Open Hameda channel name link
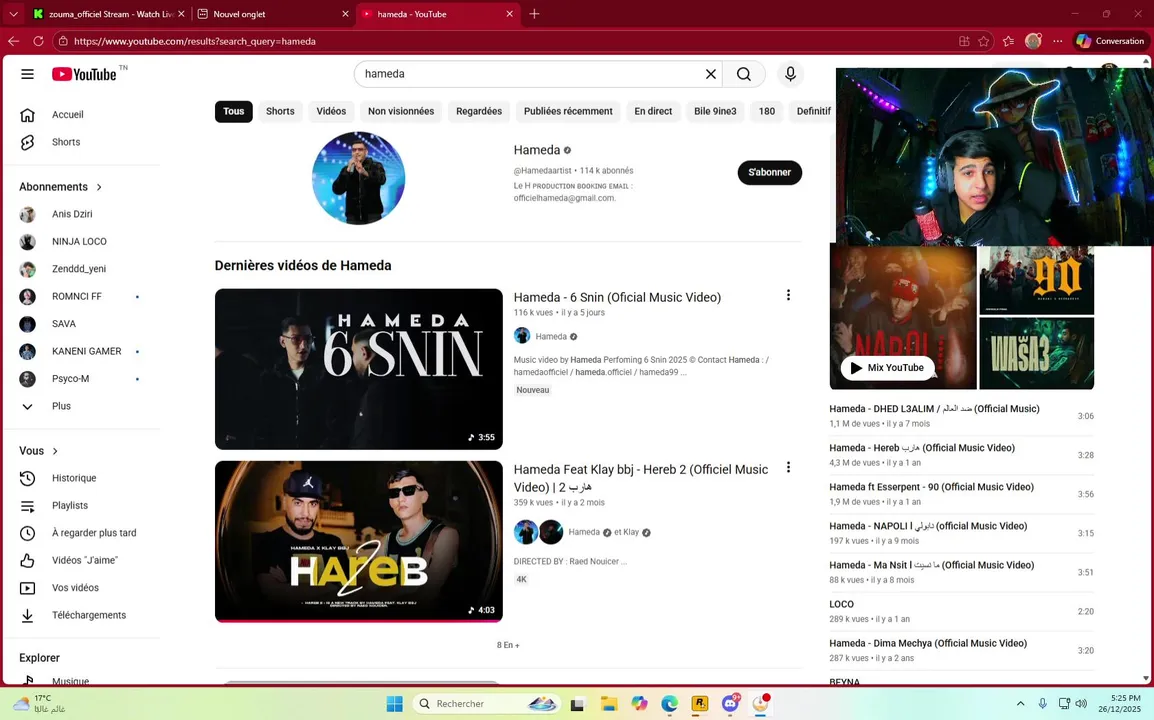Viewport: 1154px width, 720px height. click(x=537, y=150)
